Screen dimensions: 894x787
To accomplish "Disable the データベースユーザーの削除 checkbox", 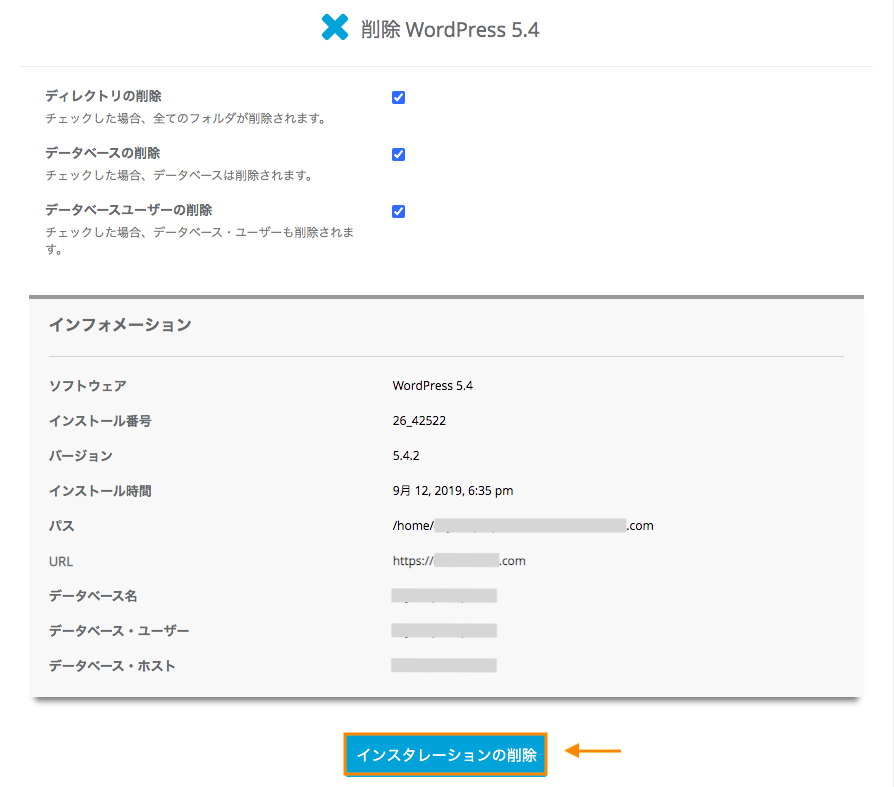I will (x=399, y=212).
